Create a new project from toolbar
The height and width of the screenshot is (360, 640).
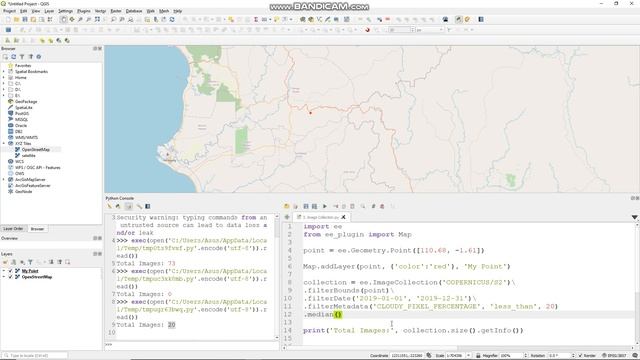coord(8,20)
